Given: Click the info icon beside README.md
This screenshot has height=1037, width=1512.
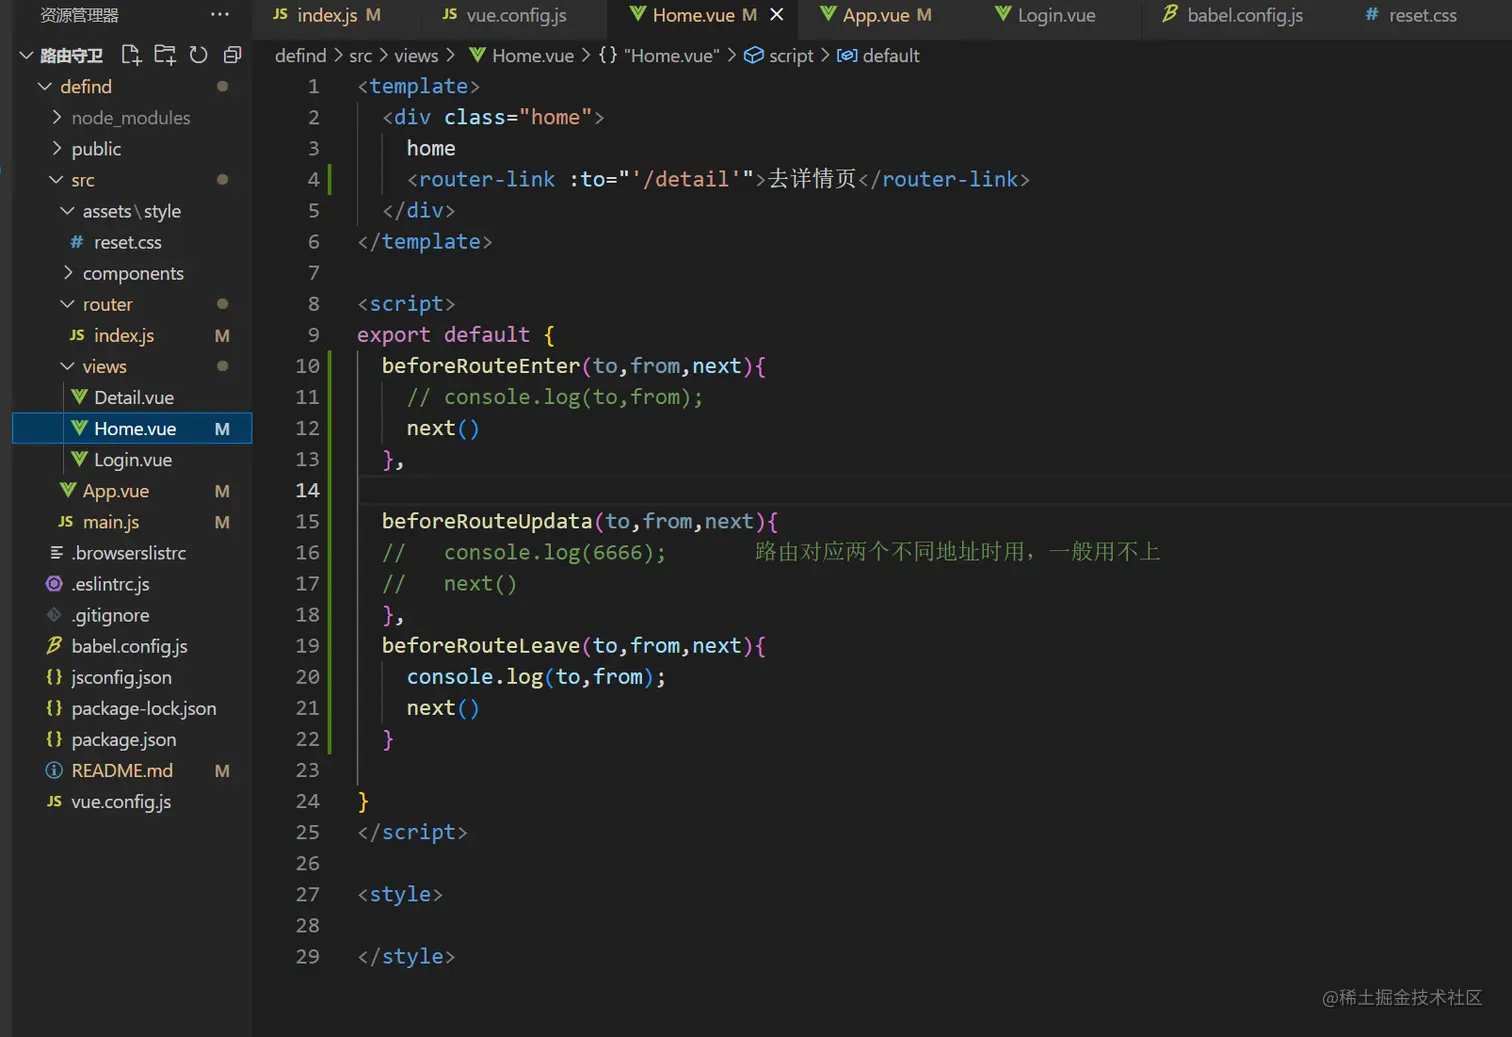Looking at the screenshot, I should 54,770.
